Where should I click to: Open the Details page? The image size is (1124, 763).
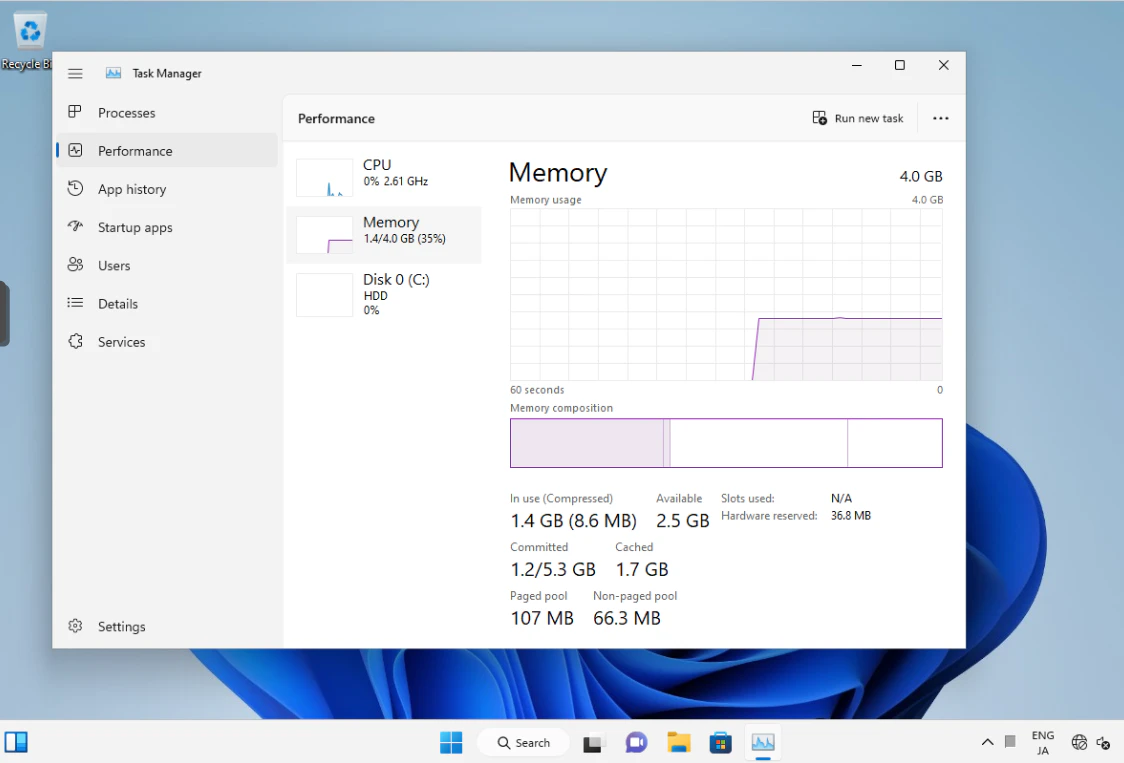coord(167,303)
